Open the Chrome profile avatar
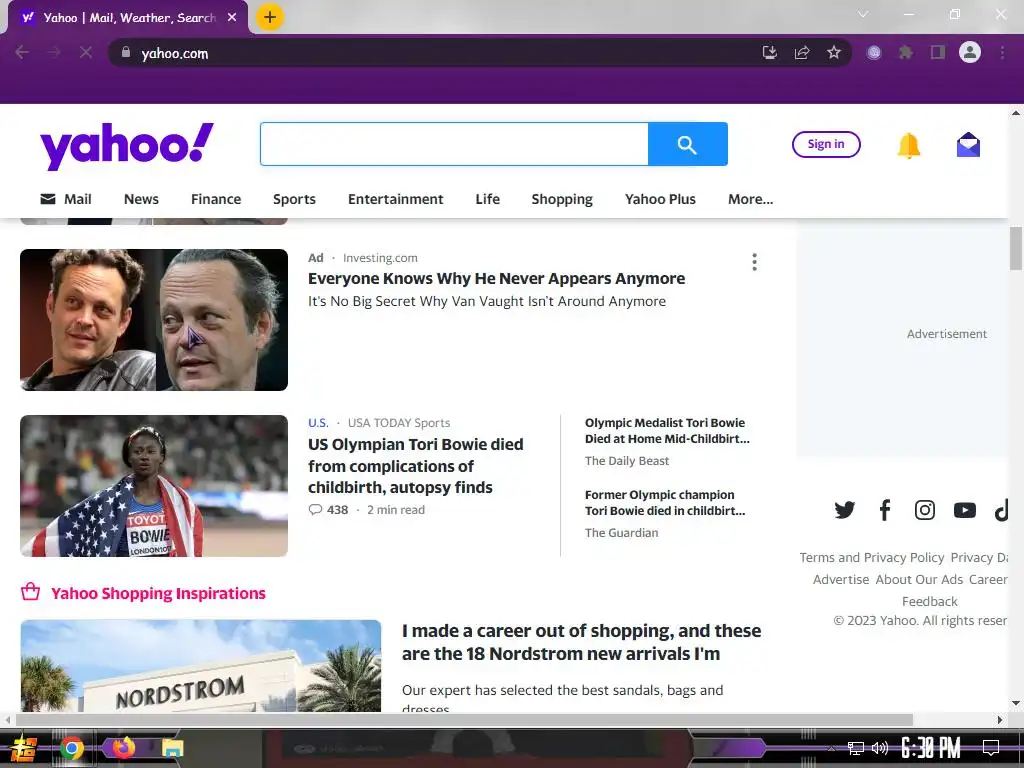 (970, 52)
